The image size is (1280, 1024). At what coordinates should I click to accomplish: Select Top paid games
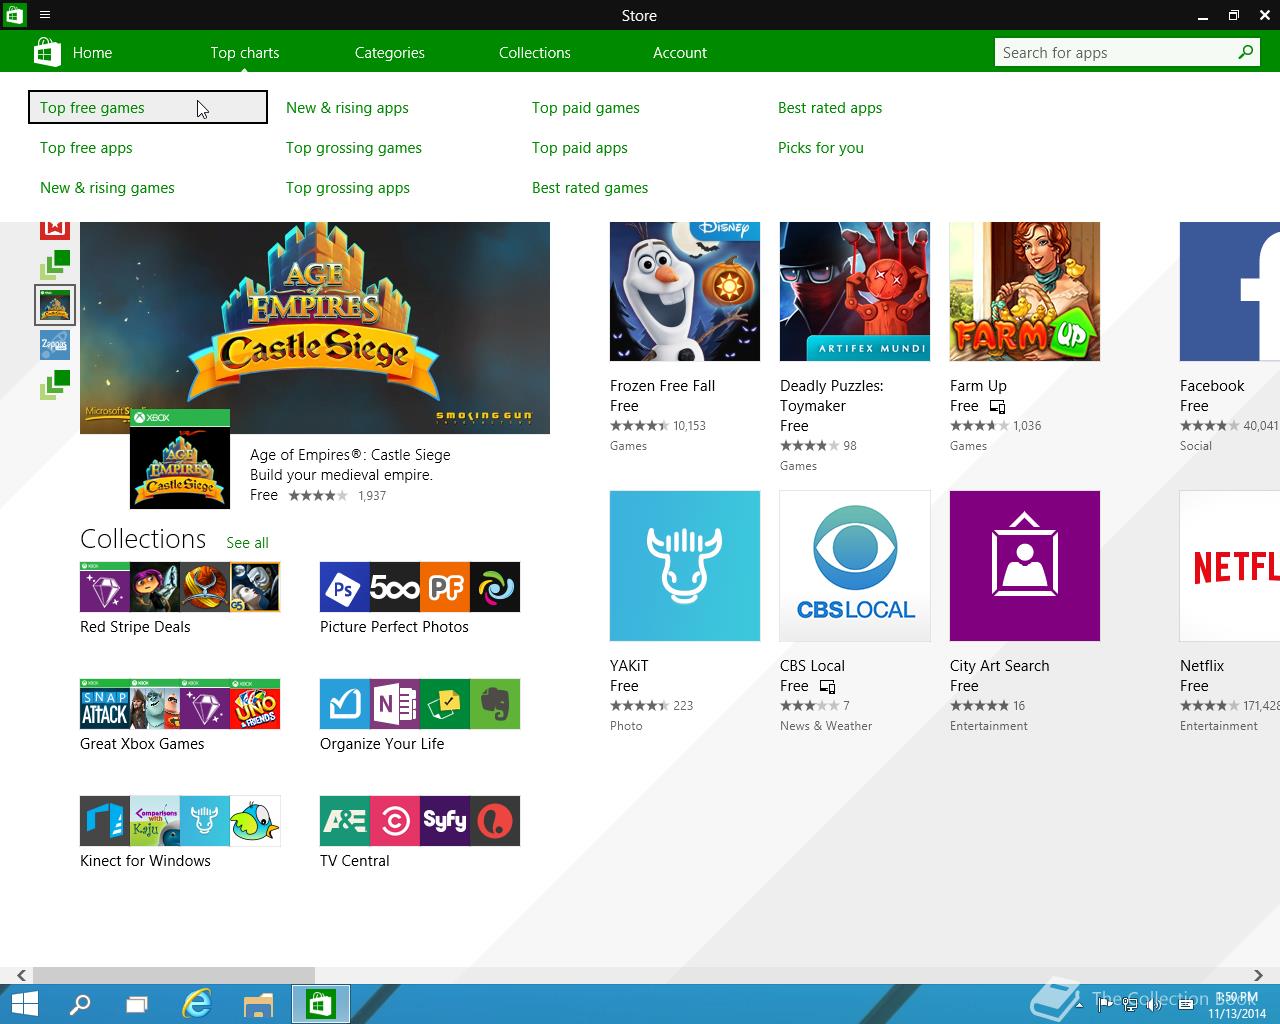point(586,108)
